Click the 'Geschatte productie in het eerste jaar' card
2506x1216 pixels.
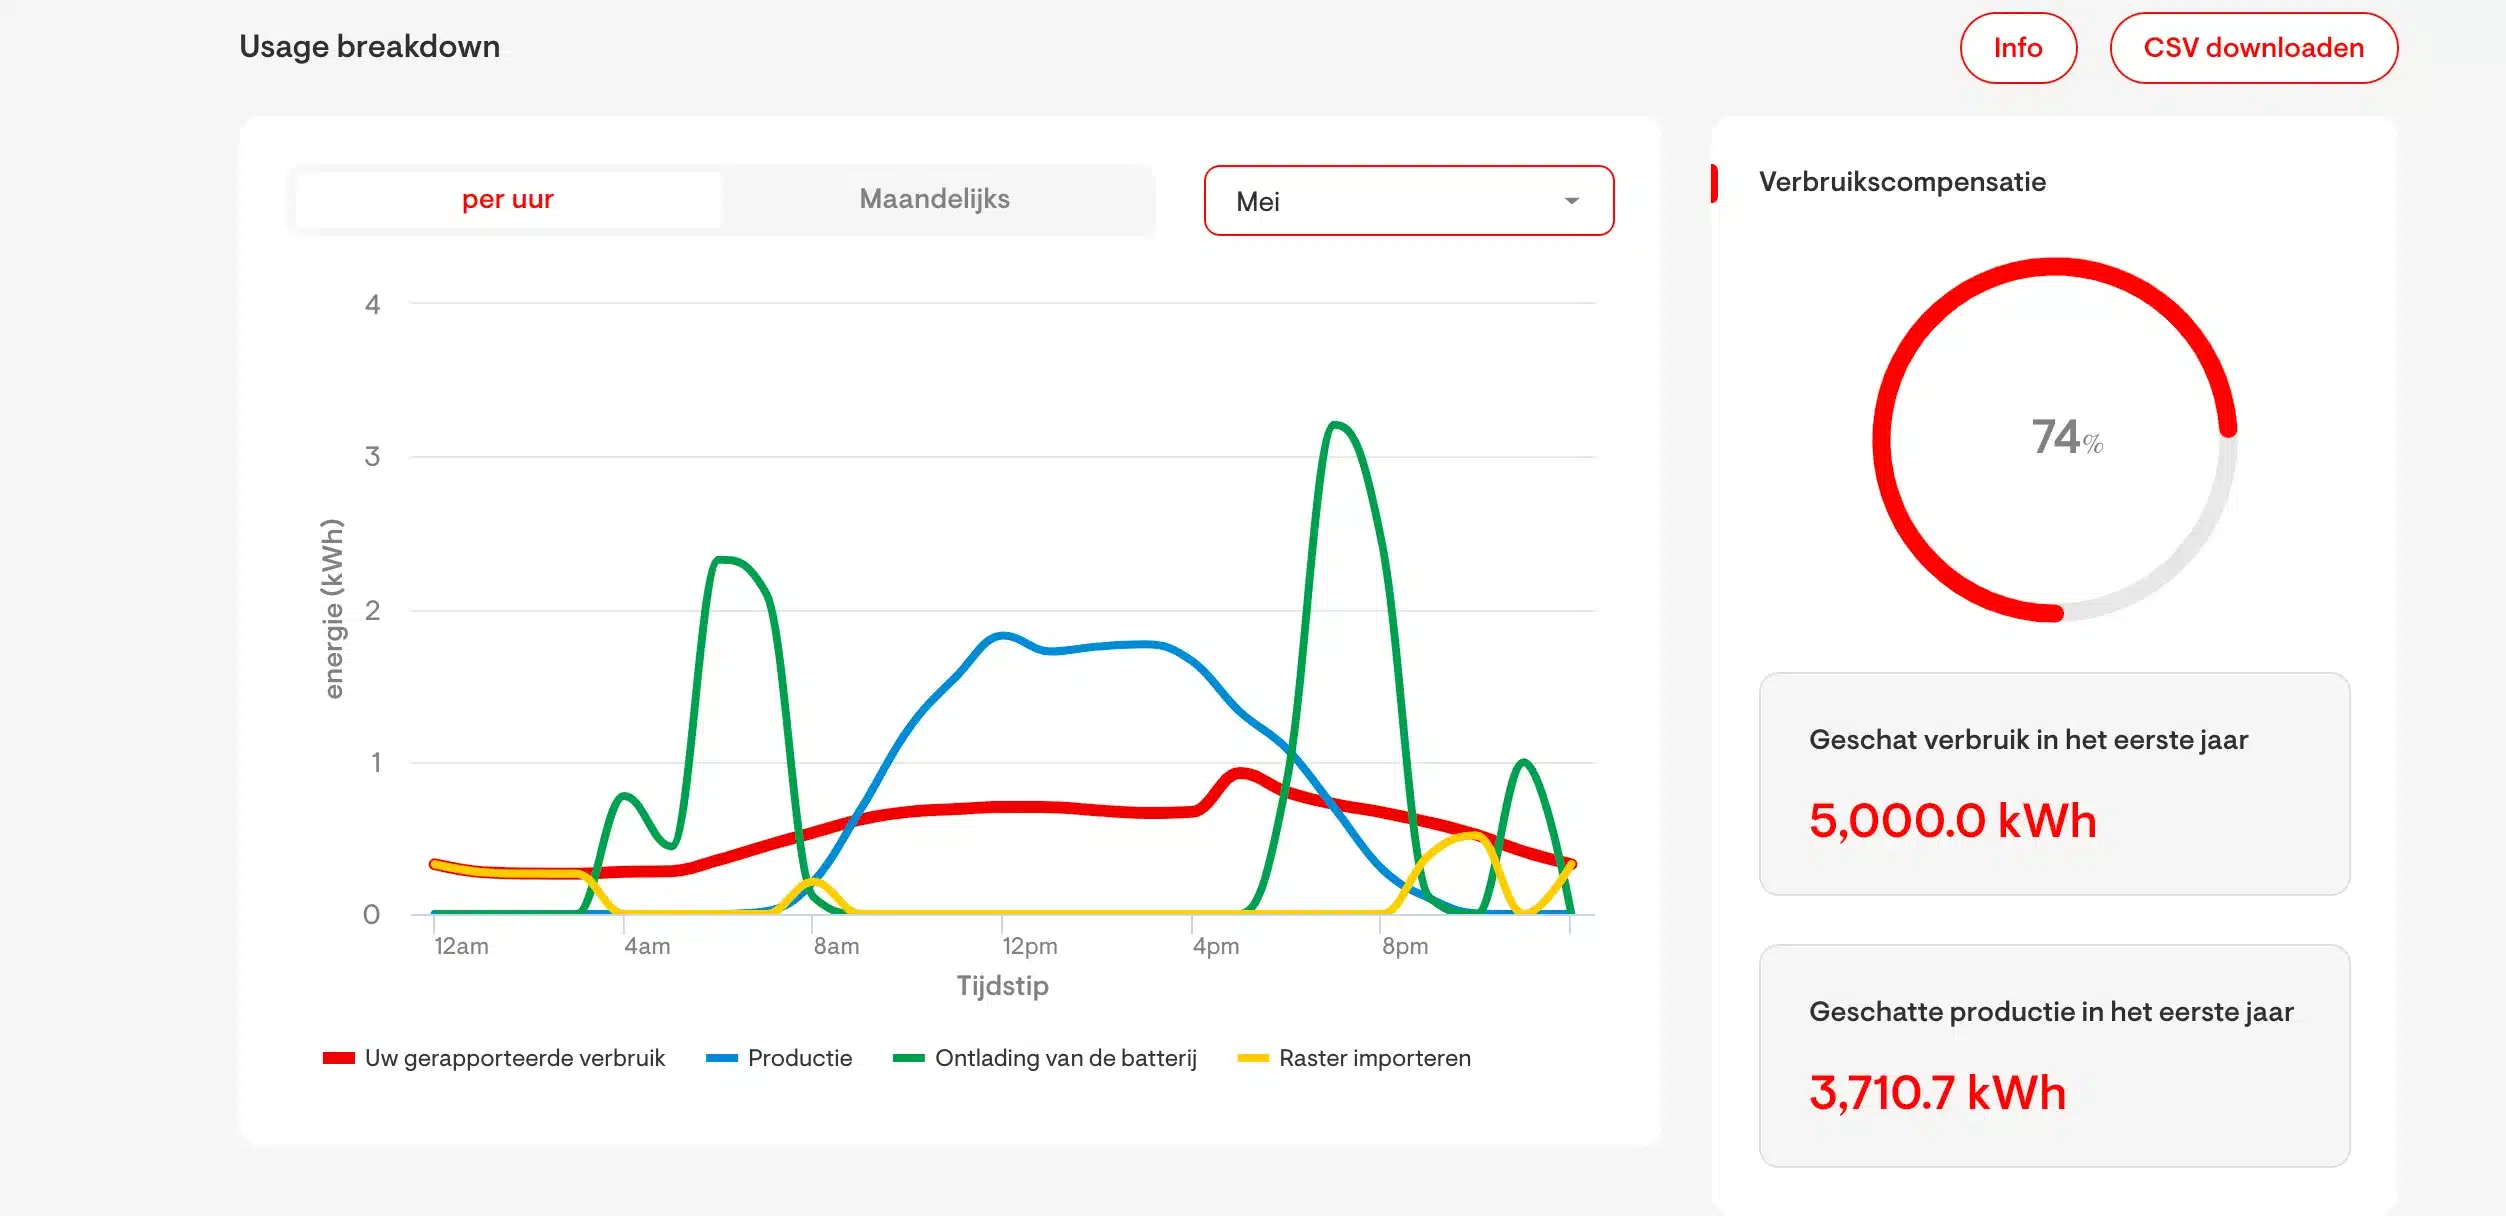point(2053,1055)
